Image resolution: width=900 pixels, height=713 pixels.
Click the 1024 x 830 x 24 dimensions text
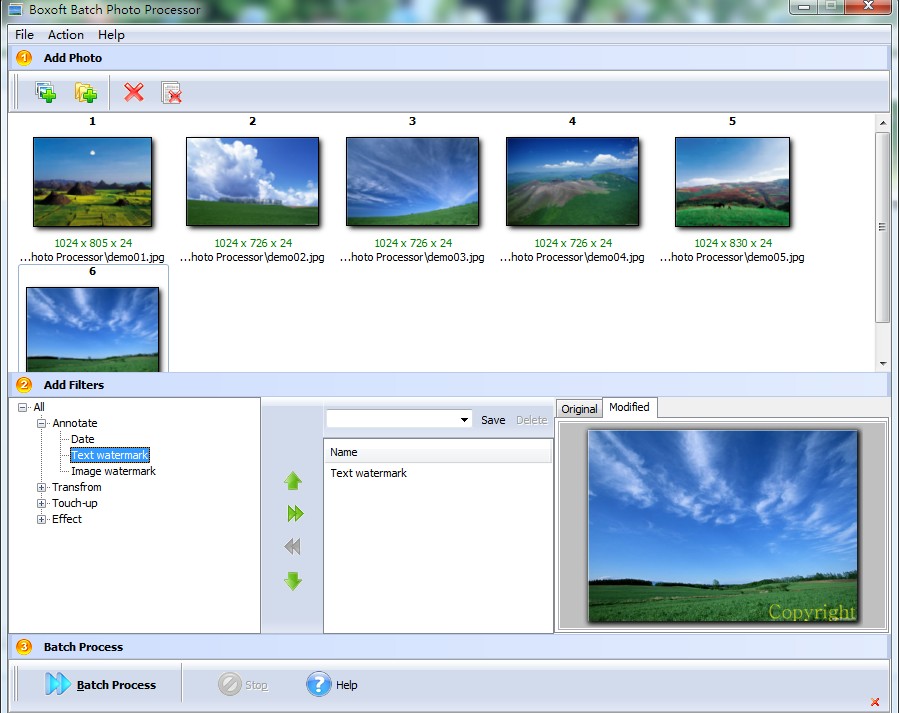coord(733,243)
